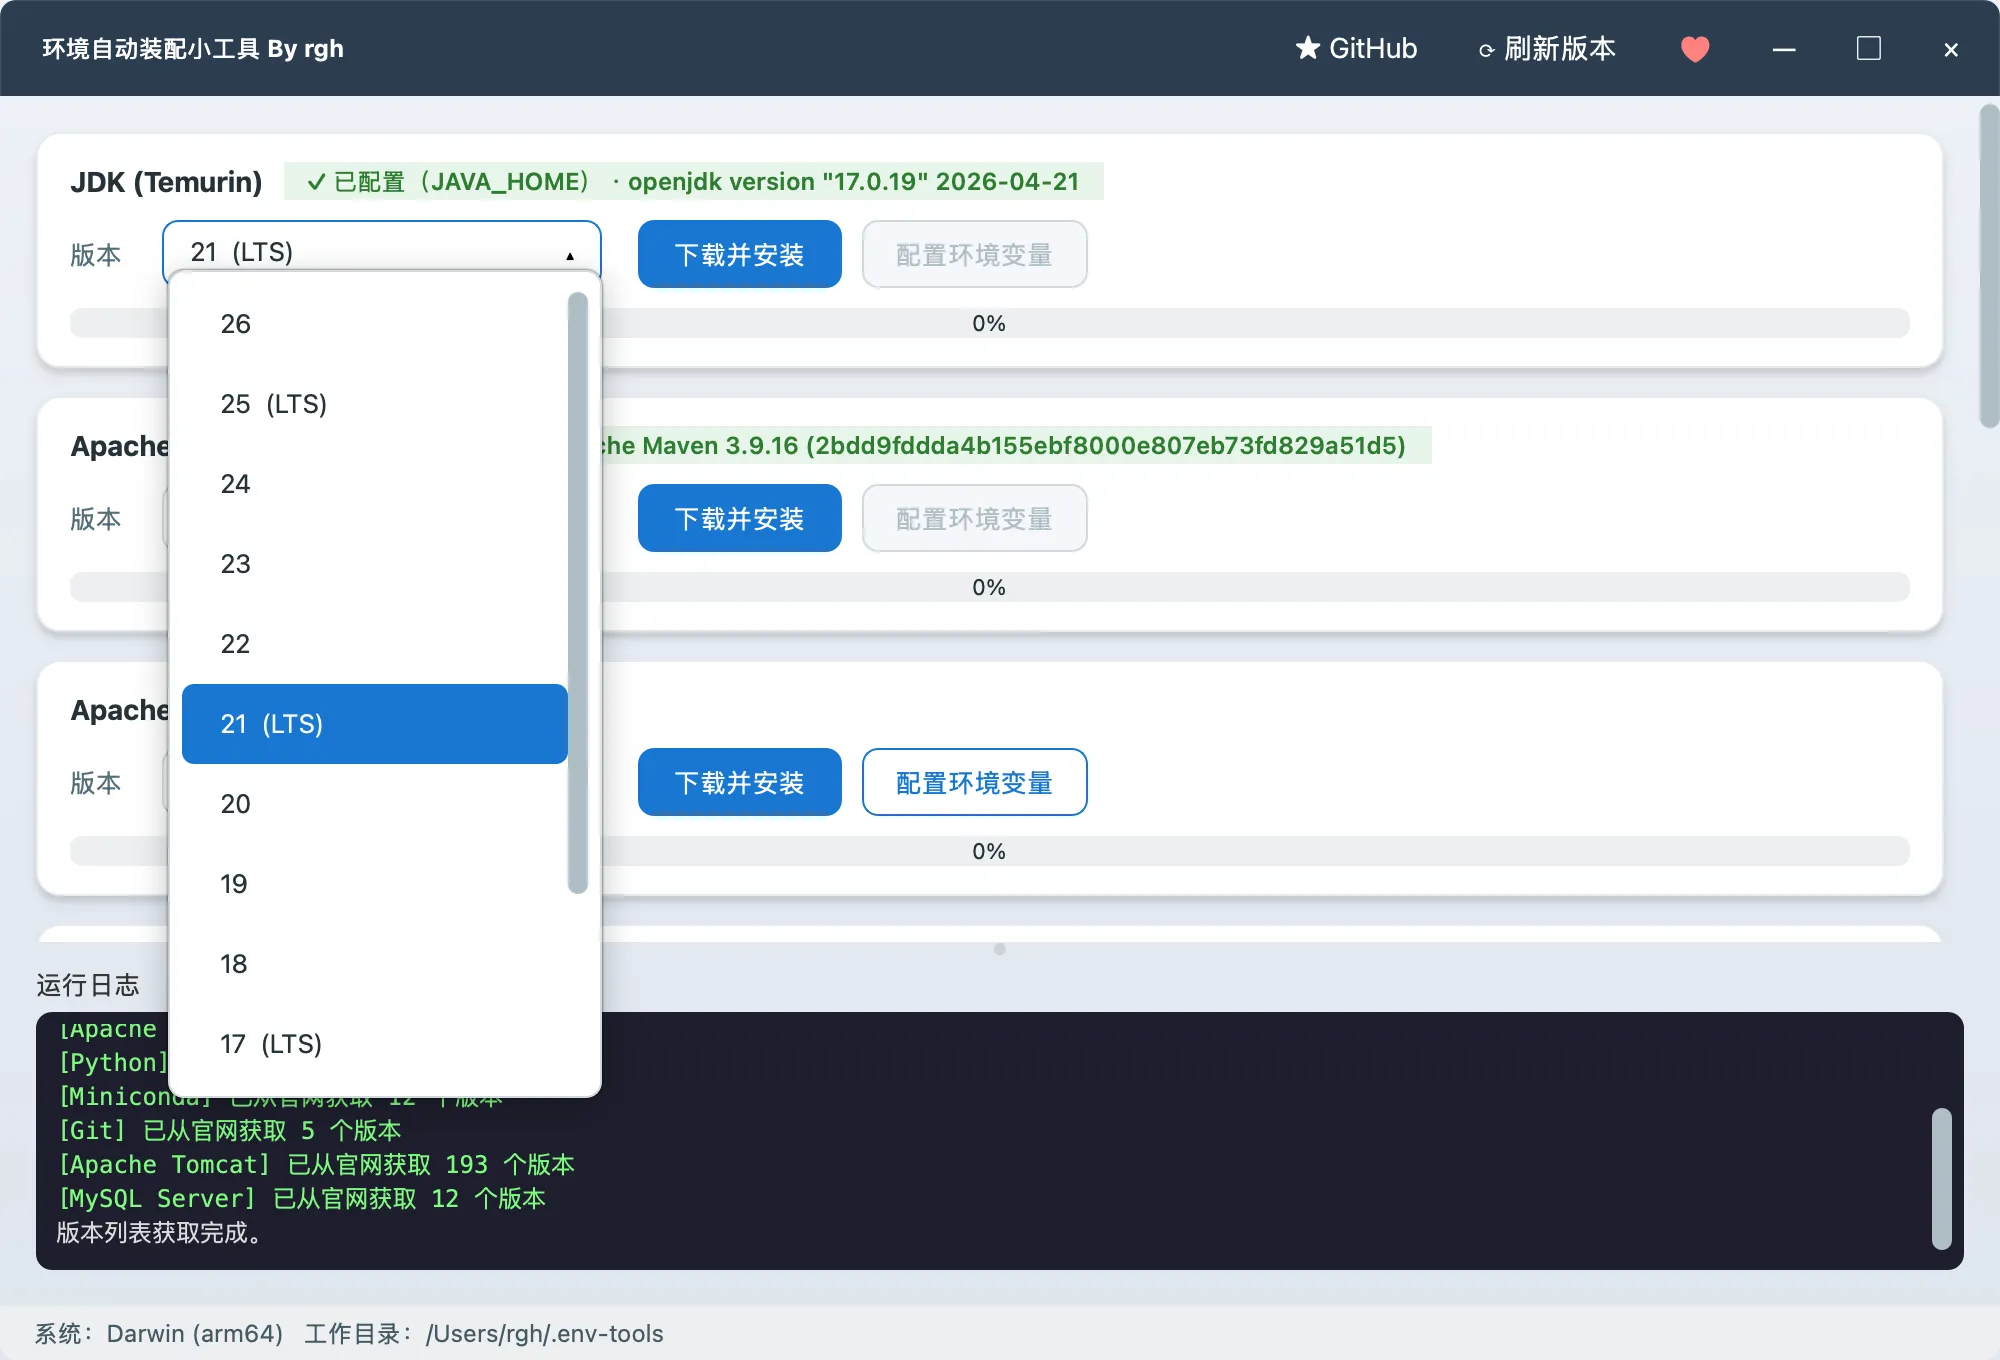
Task: Click the log panel's scrollbar thumb
Action: (x=1942, y=1178)
